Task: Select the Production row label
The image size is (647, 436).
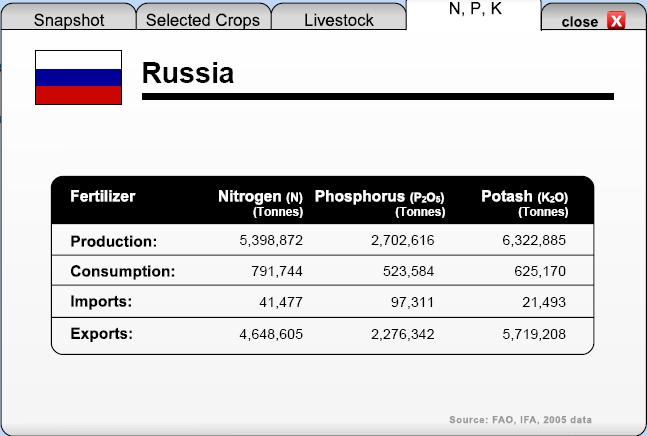Action: tap(114, 241)
